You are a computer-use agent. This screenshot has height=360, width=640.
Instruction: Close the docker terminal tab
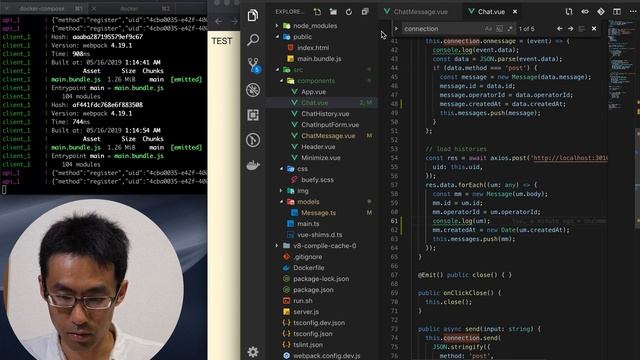(94, 8)
